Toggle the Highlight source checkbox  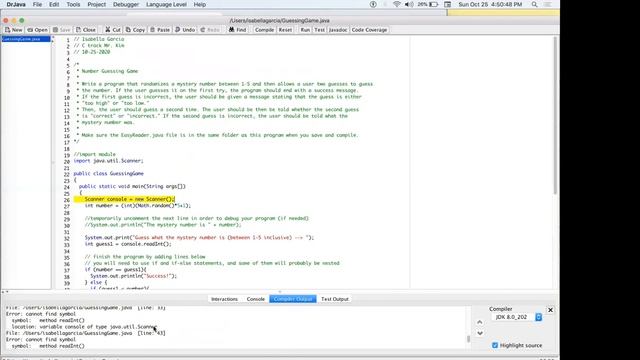coord(495,345)
